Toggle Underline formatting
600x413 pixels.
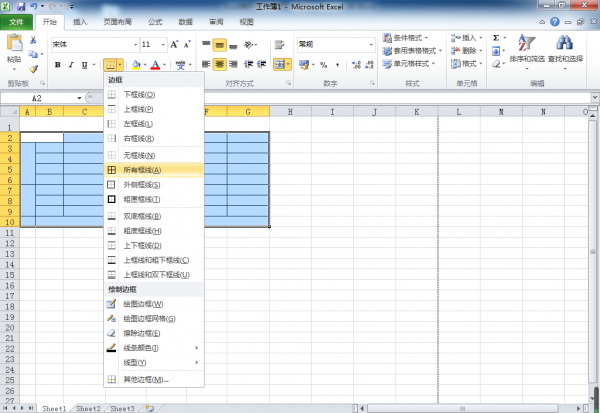[85, 65]
